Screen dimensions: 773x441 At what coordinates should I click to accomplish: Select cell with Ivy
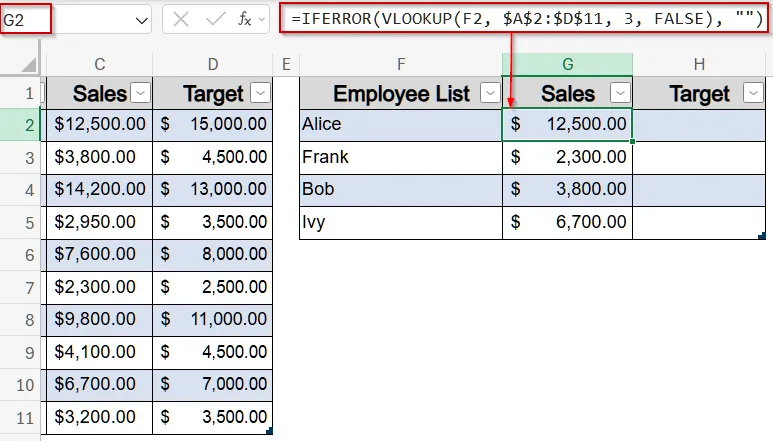(x=401, y=223)
